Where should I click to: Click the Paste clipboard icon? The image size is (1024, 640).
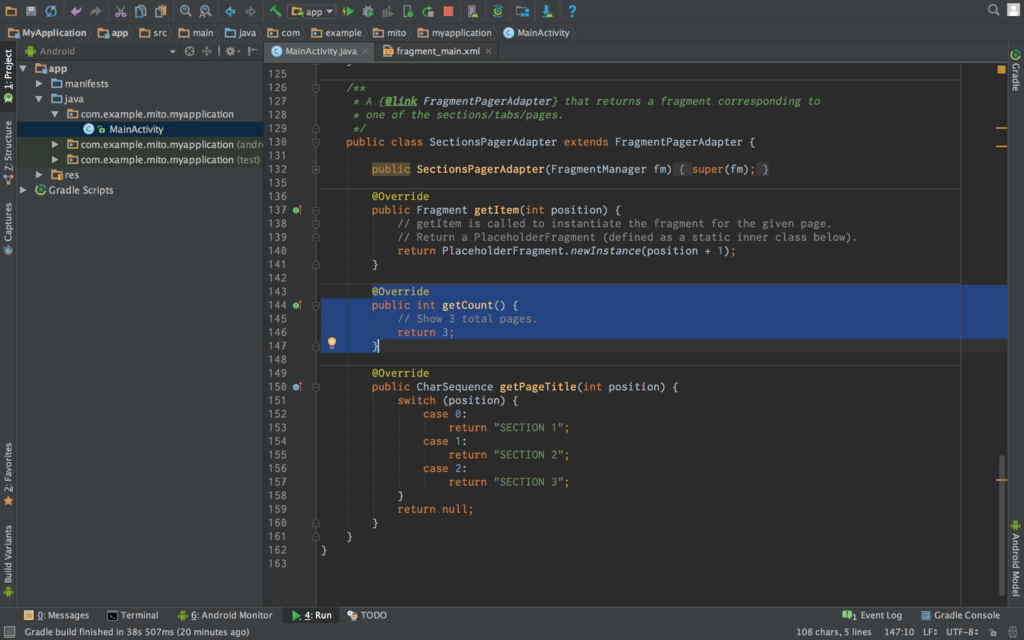pyautogui.click(x=160, y=11)
